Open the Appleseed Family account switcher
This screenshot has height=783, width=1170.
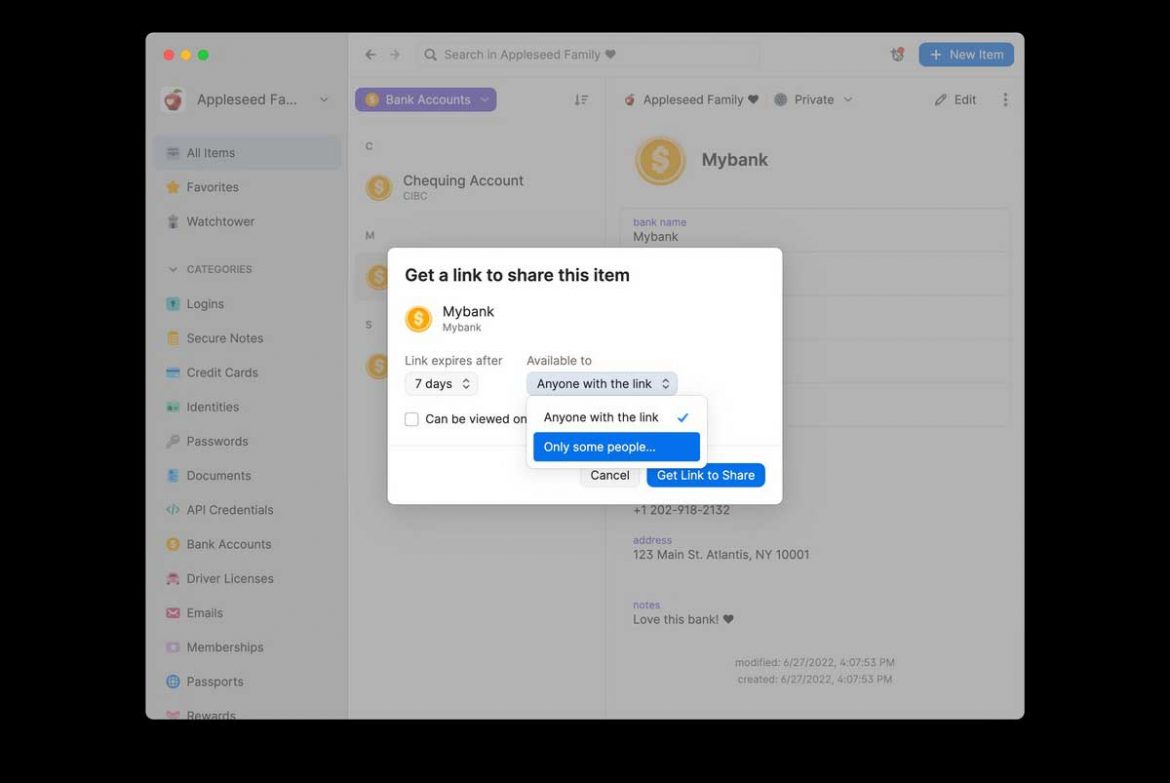pos(247,99)
